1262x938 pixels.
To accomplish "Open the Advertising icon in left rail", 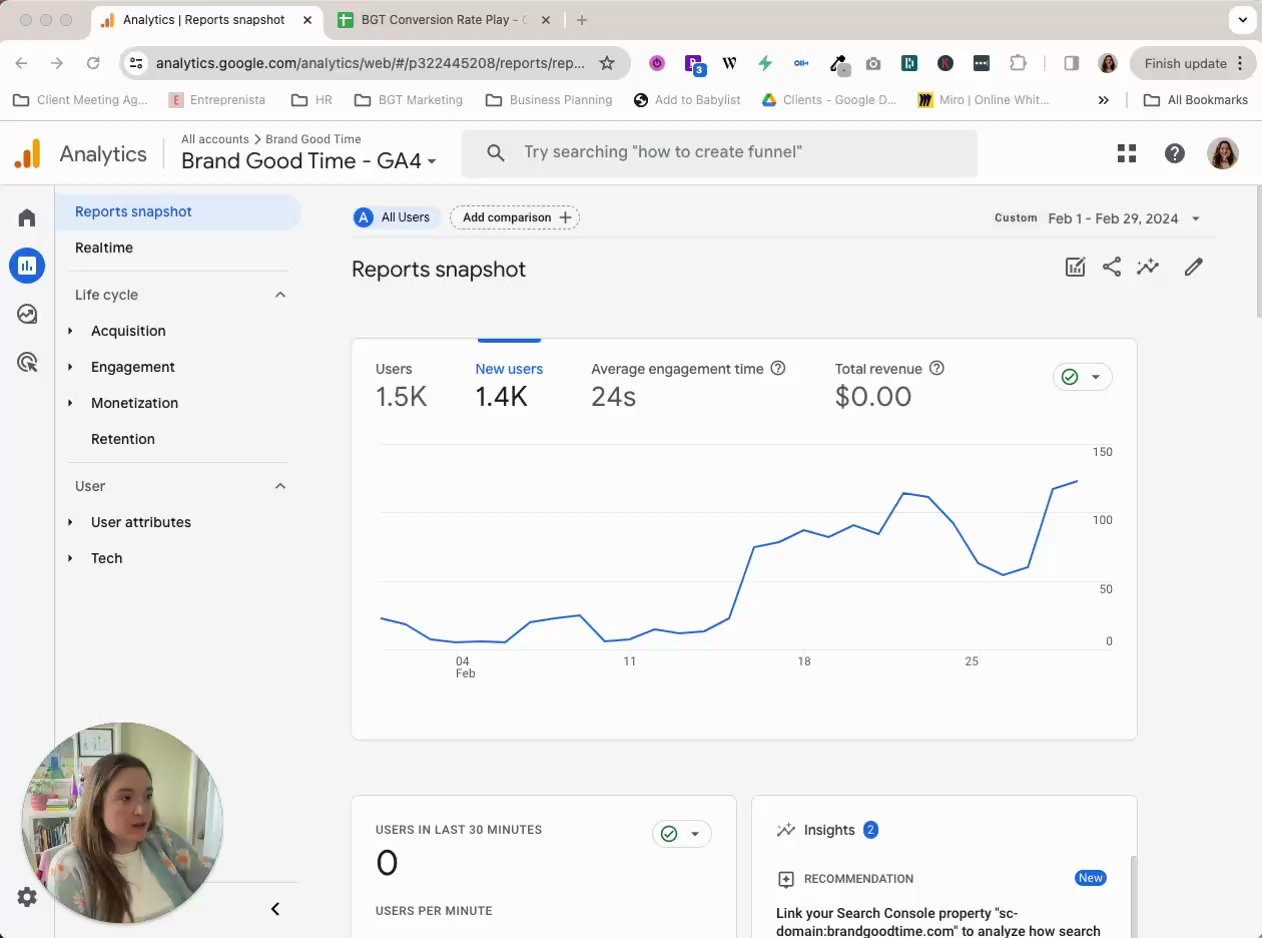I will [27, 362].
